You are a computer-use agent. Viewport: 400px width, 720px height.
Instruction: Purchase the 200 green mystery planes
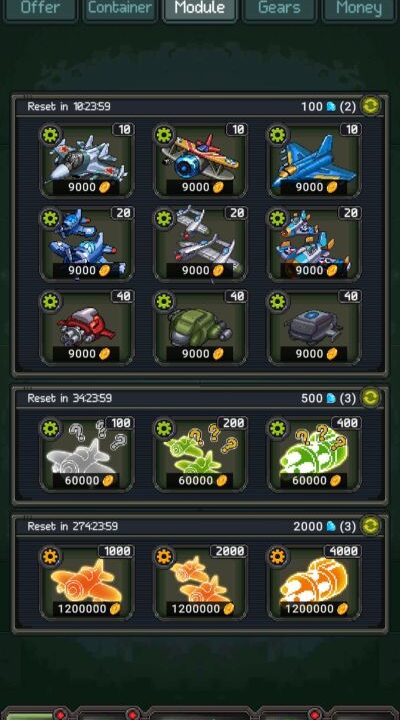click(x=200, y=454)
